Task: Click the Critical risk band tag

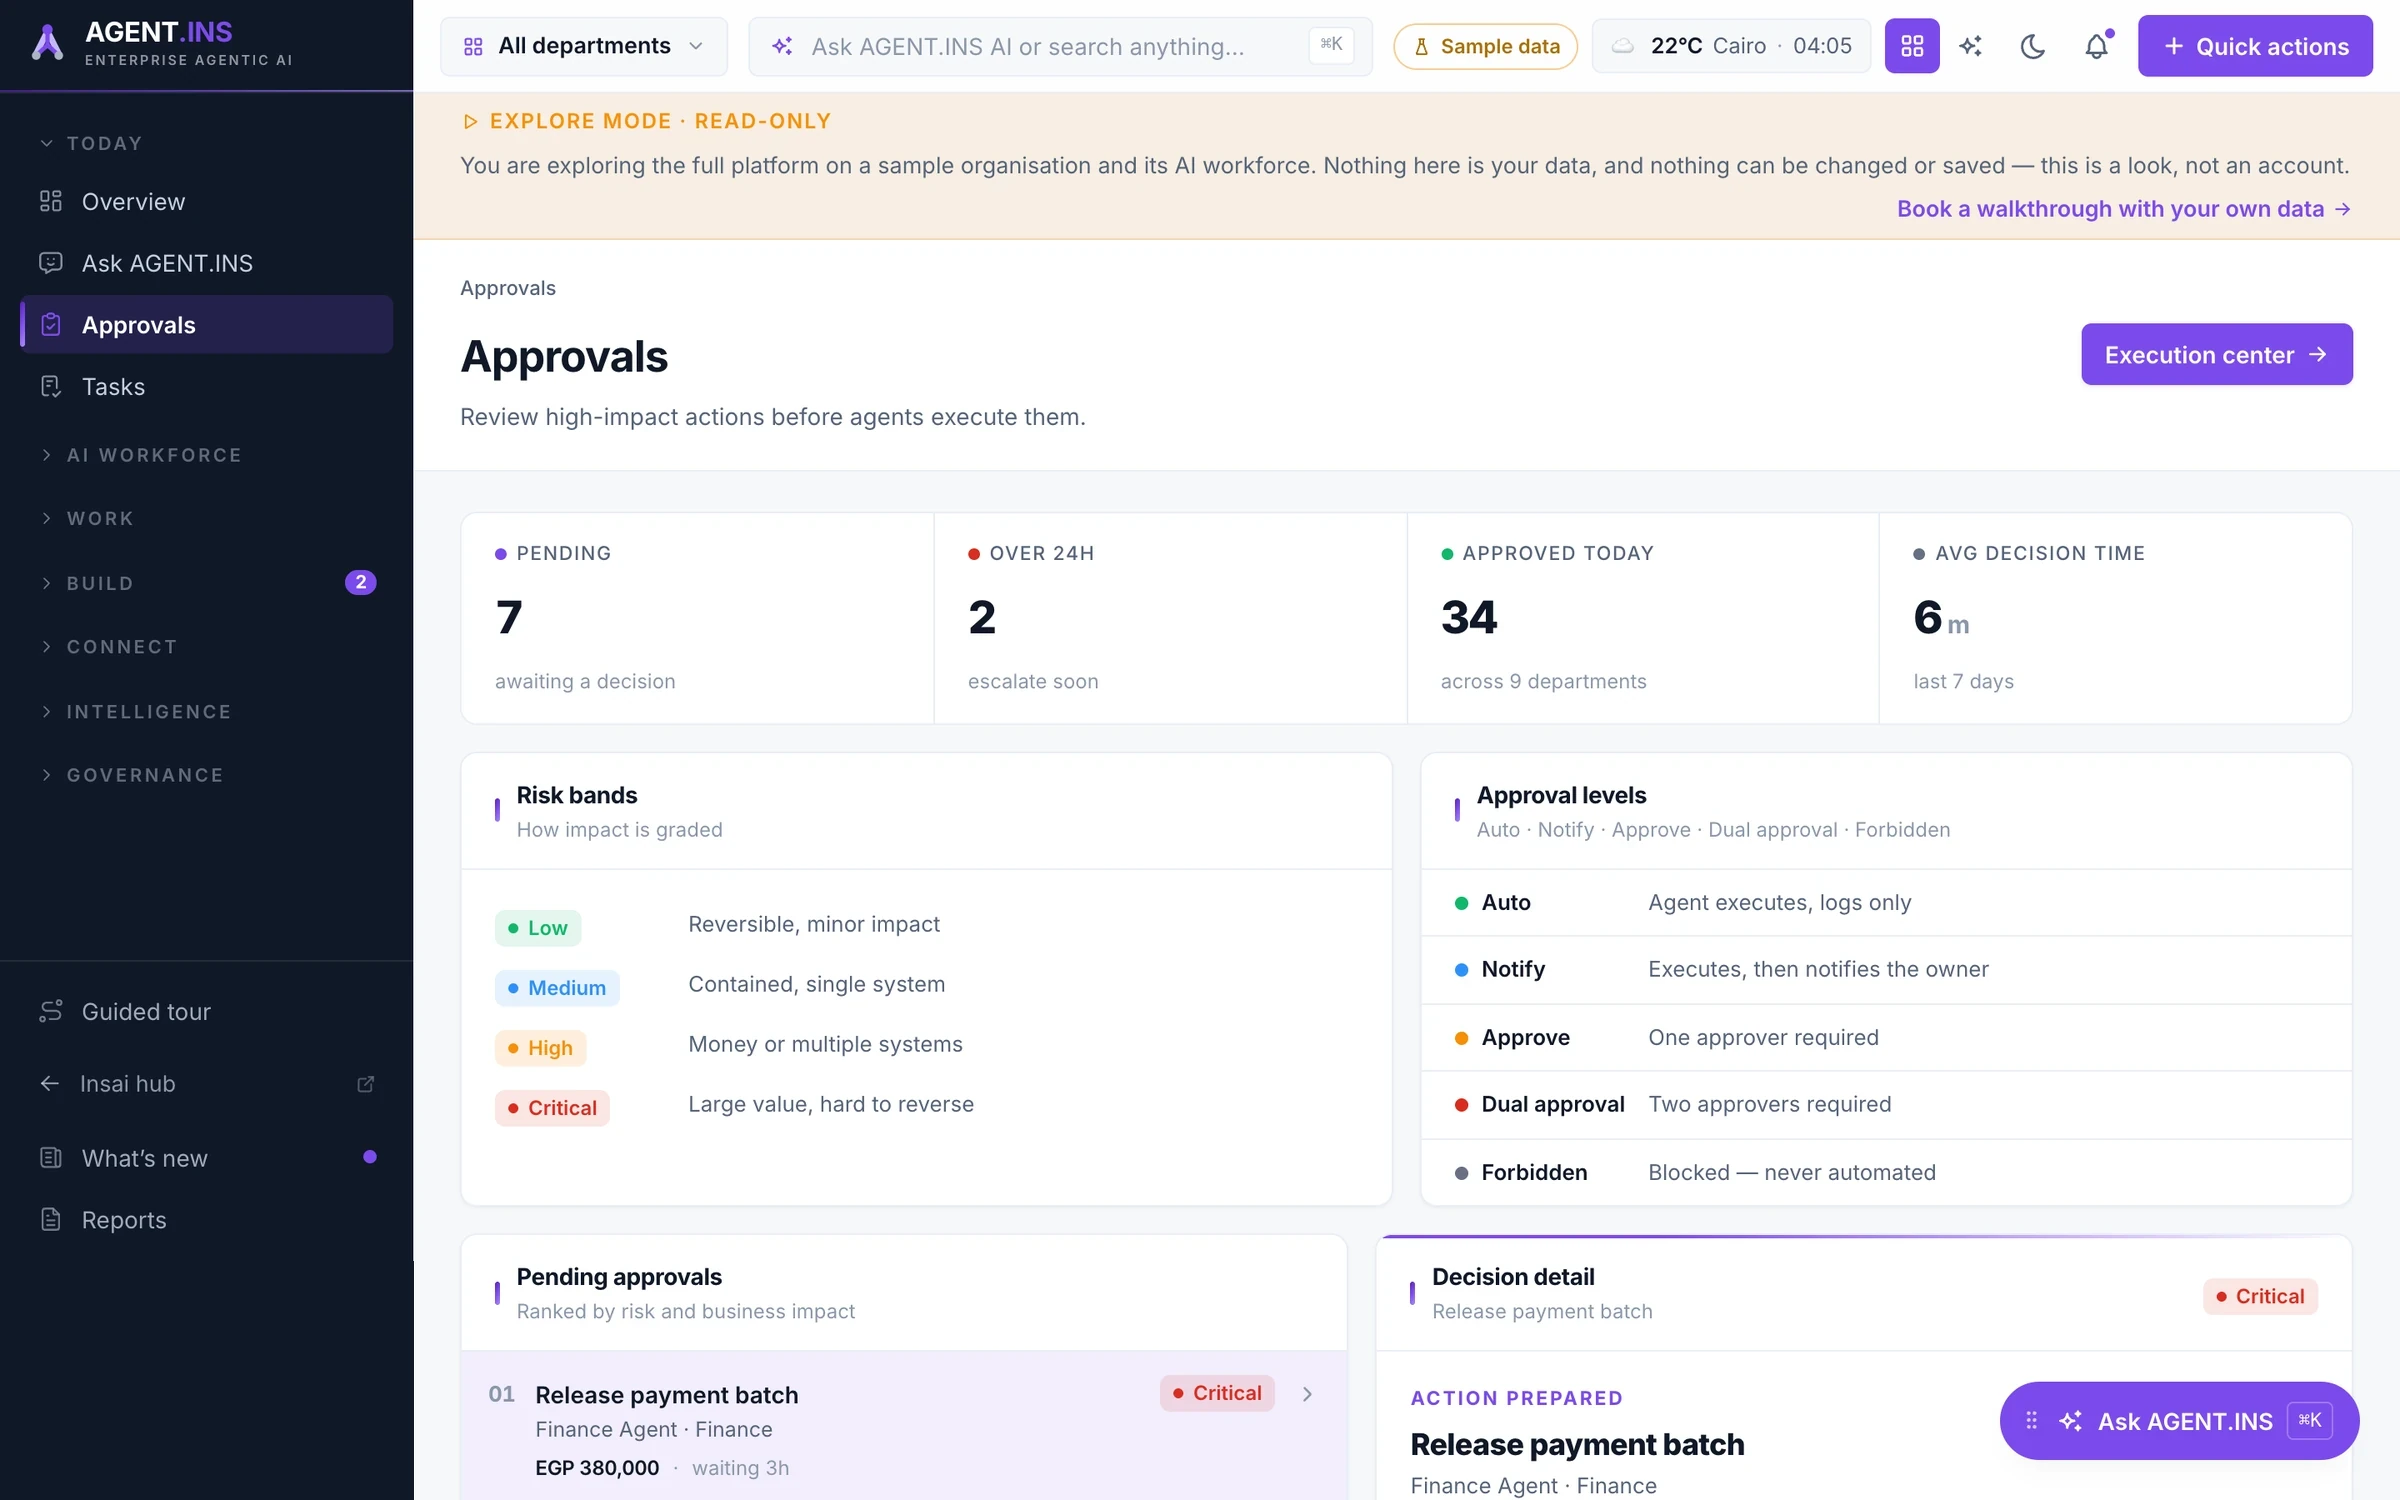Action: (x=552, y=1107)
